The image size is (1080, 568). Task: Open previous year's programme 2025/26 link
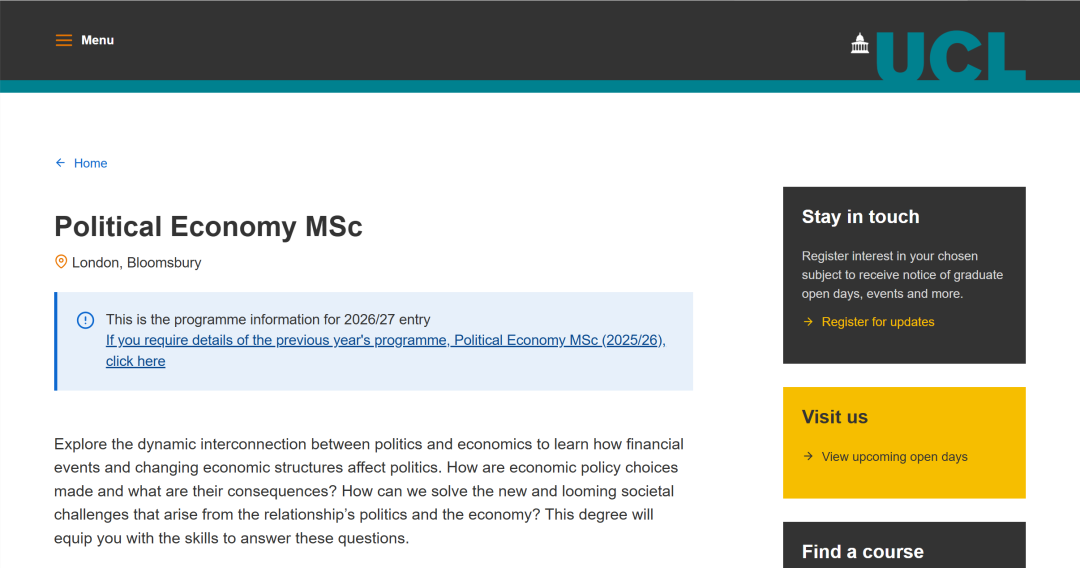pyautogui.click(x=385, y=340)
